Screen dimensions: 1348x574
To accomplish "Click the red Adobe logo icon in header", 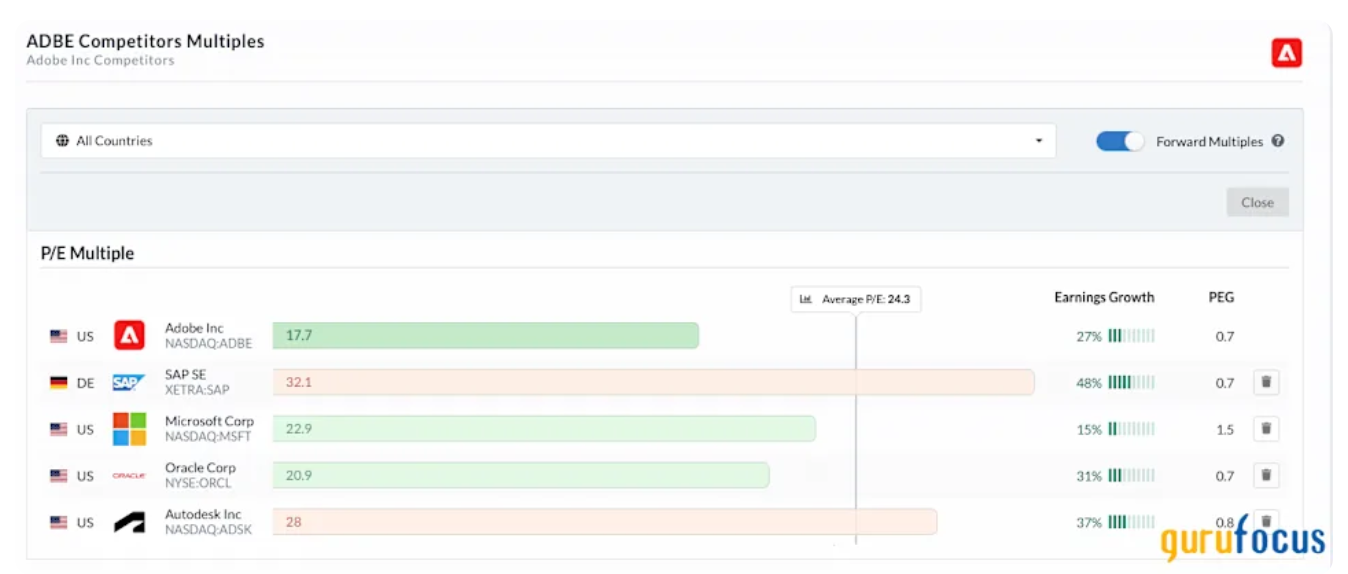I will point(1286,53).
